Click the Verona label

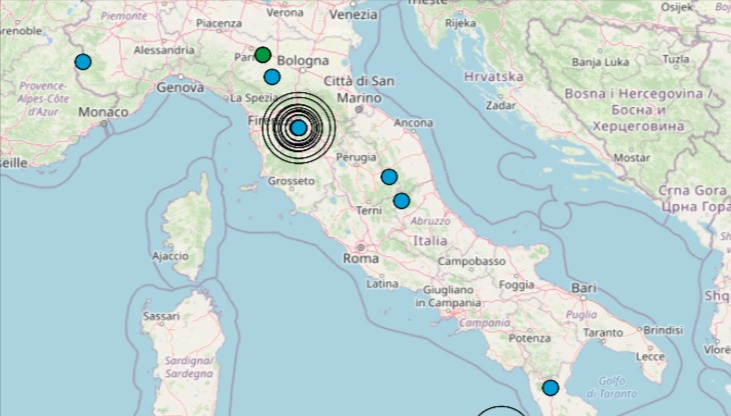pyautogui.click(x=285, y=13)
